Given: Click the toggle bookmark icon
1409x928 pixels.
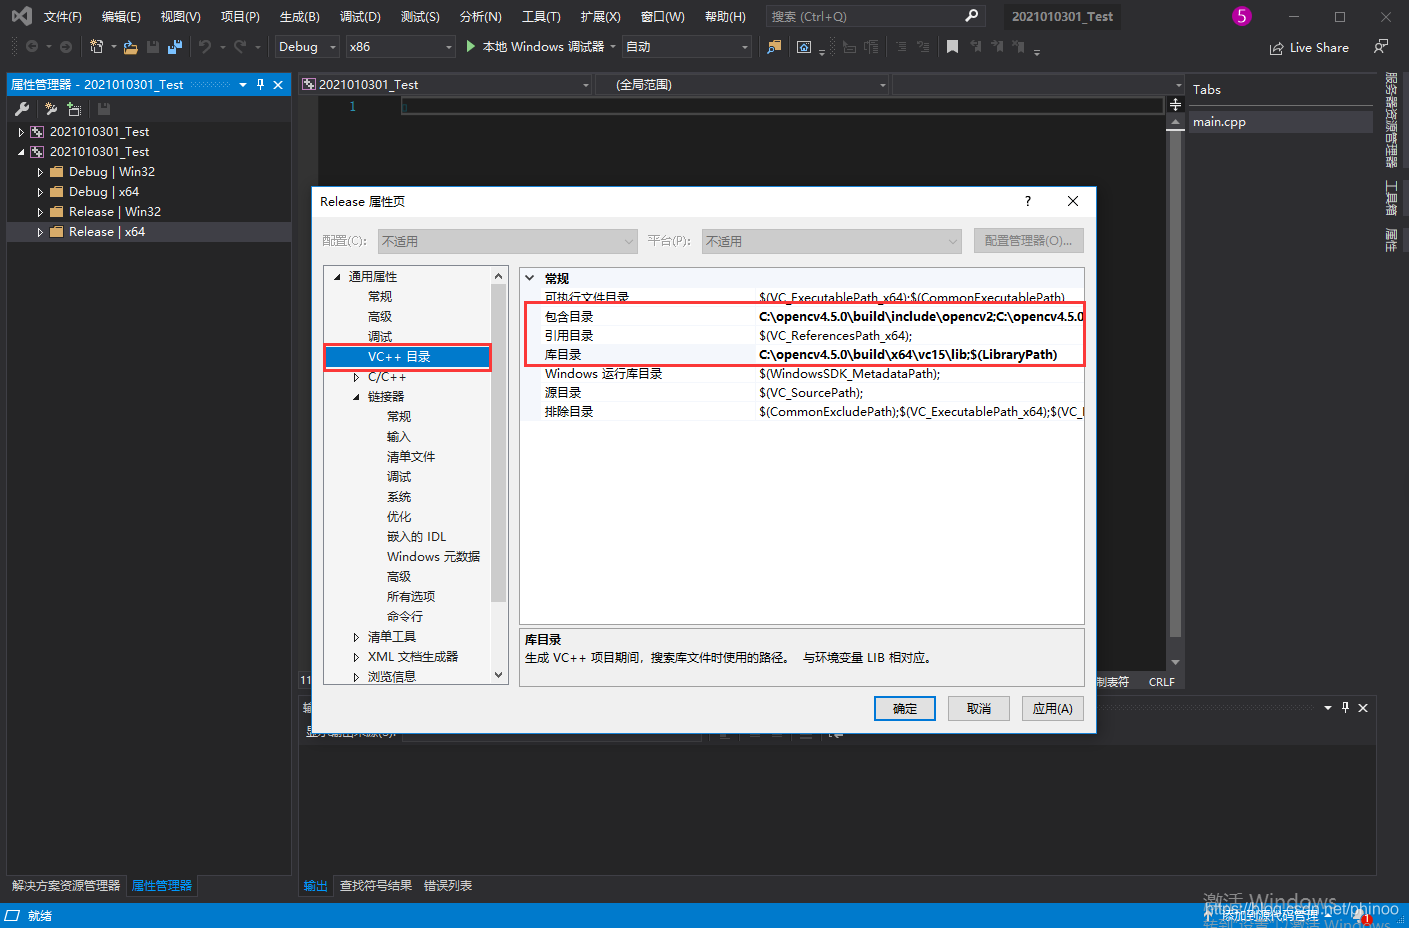Looking at the screenshot, I should coord(952,47).
